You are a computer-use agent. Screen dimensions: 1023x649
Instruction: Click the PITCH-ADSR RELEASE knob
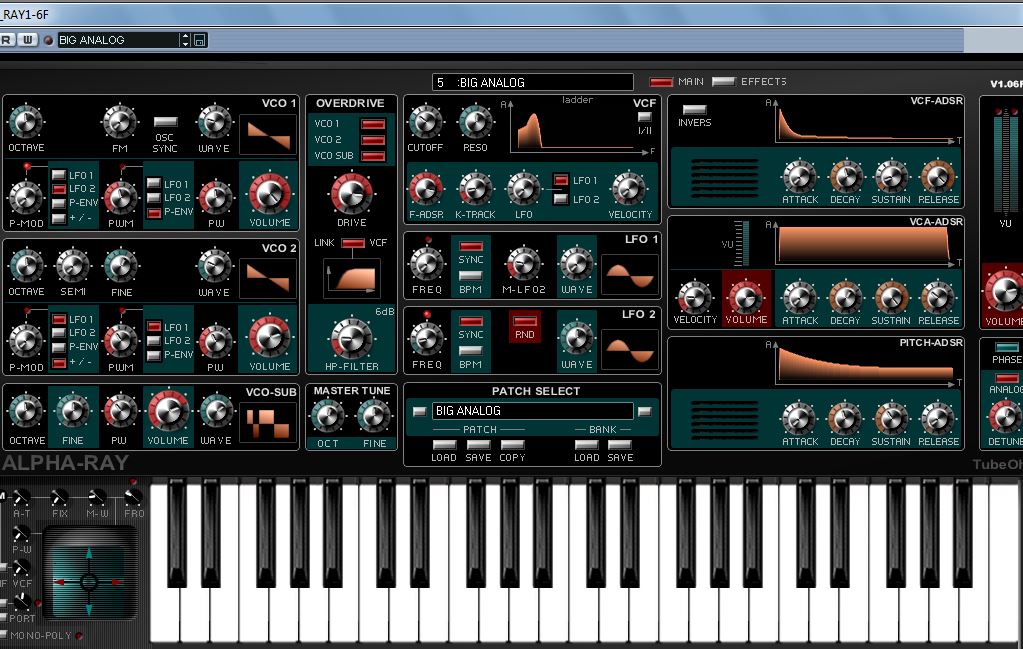tap(938, 418)
